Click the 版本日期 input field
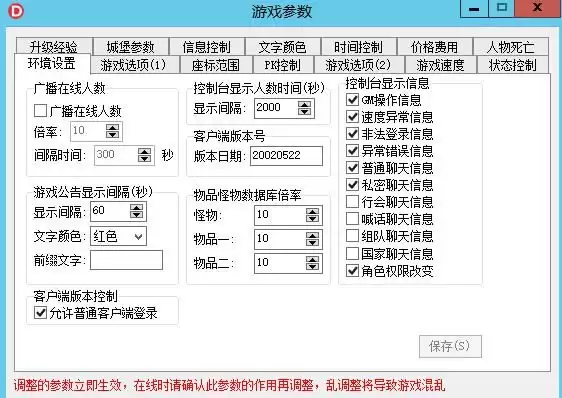 286,156
